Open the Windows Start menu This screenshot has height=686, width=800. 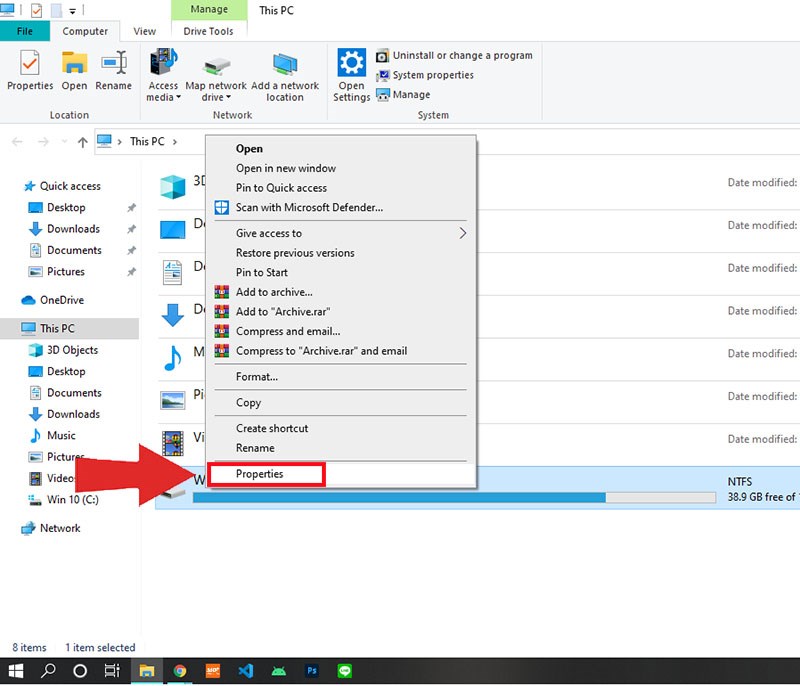point(16,671)
